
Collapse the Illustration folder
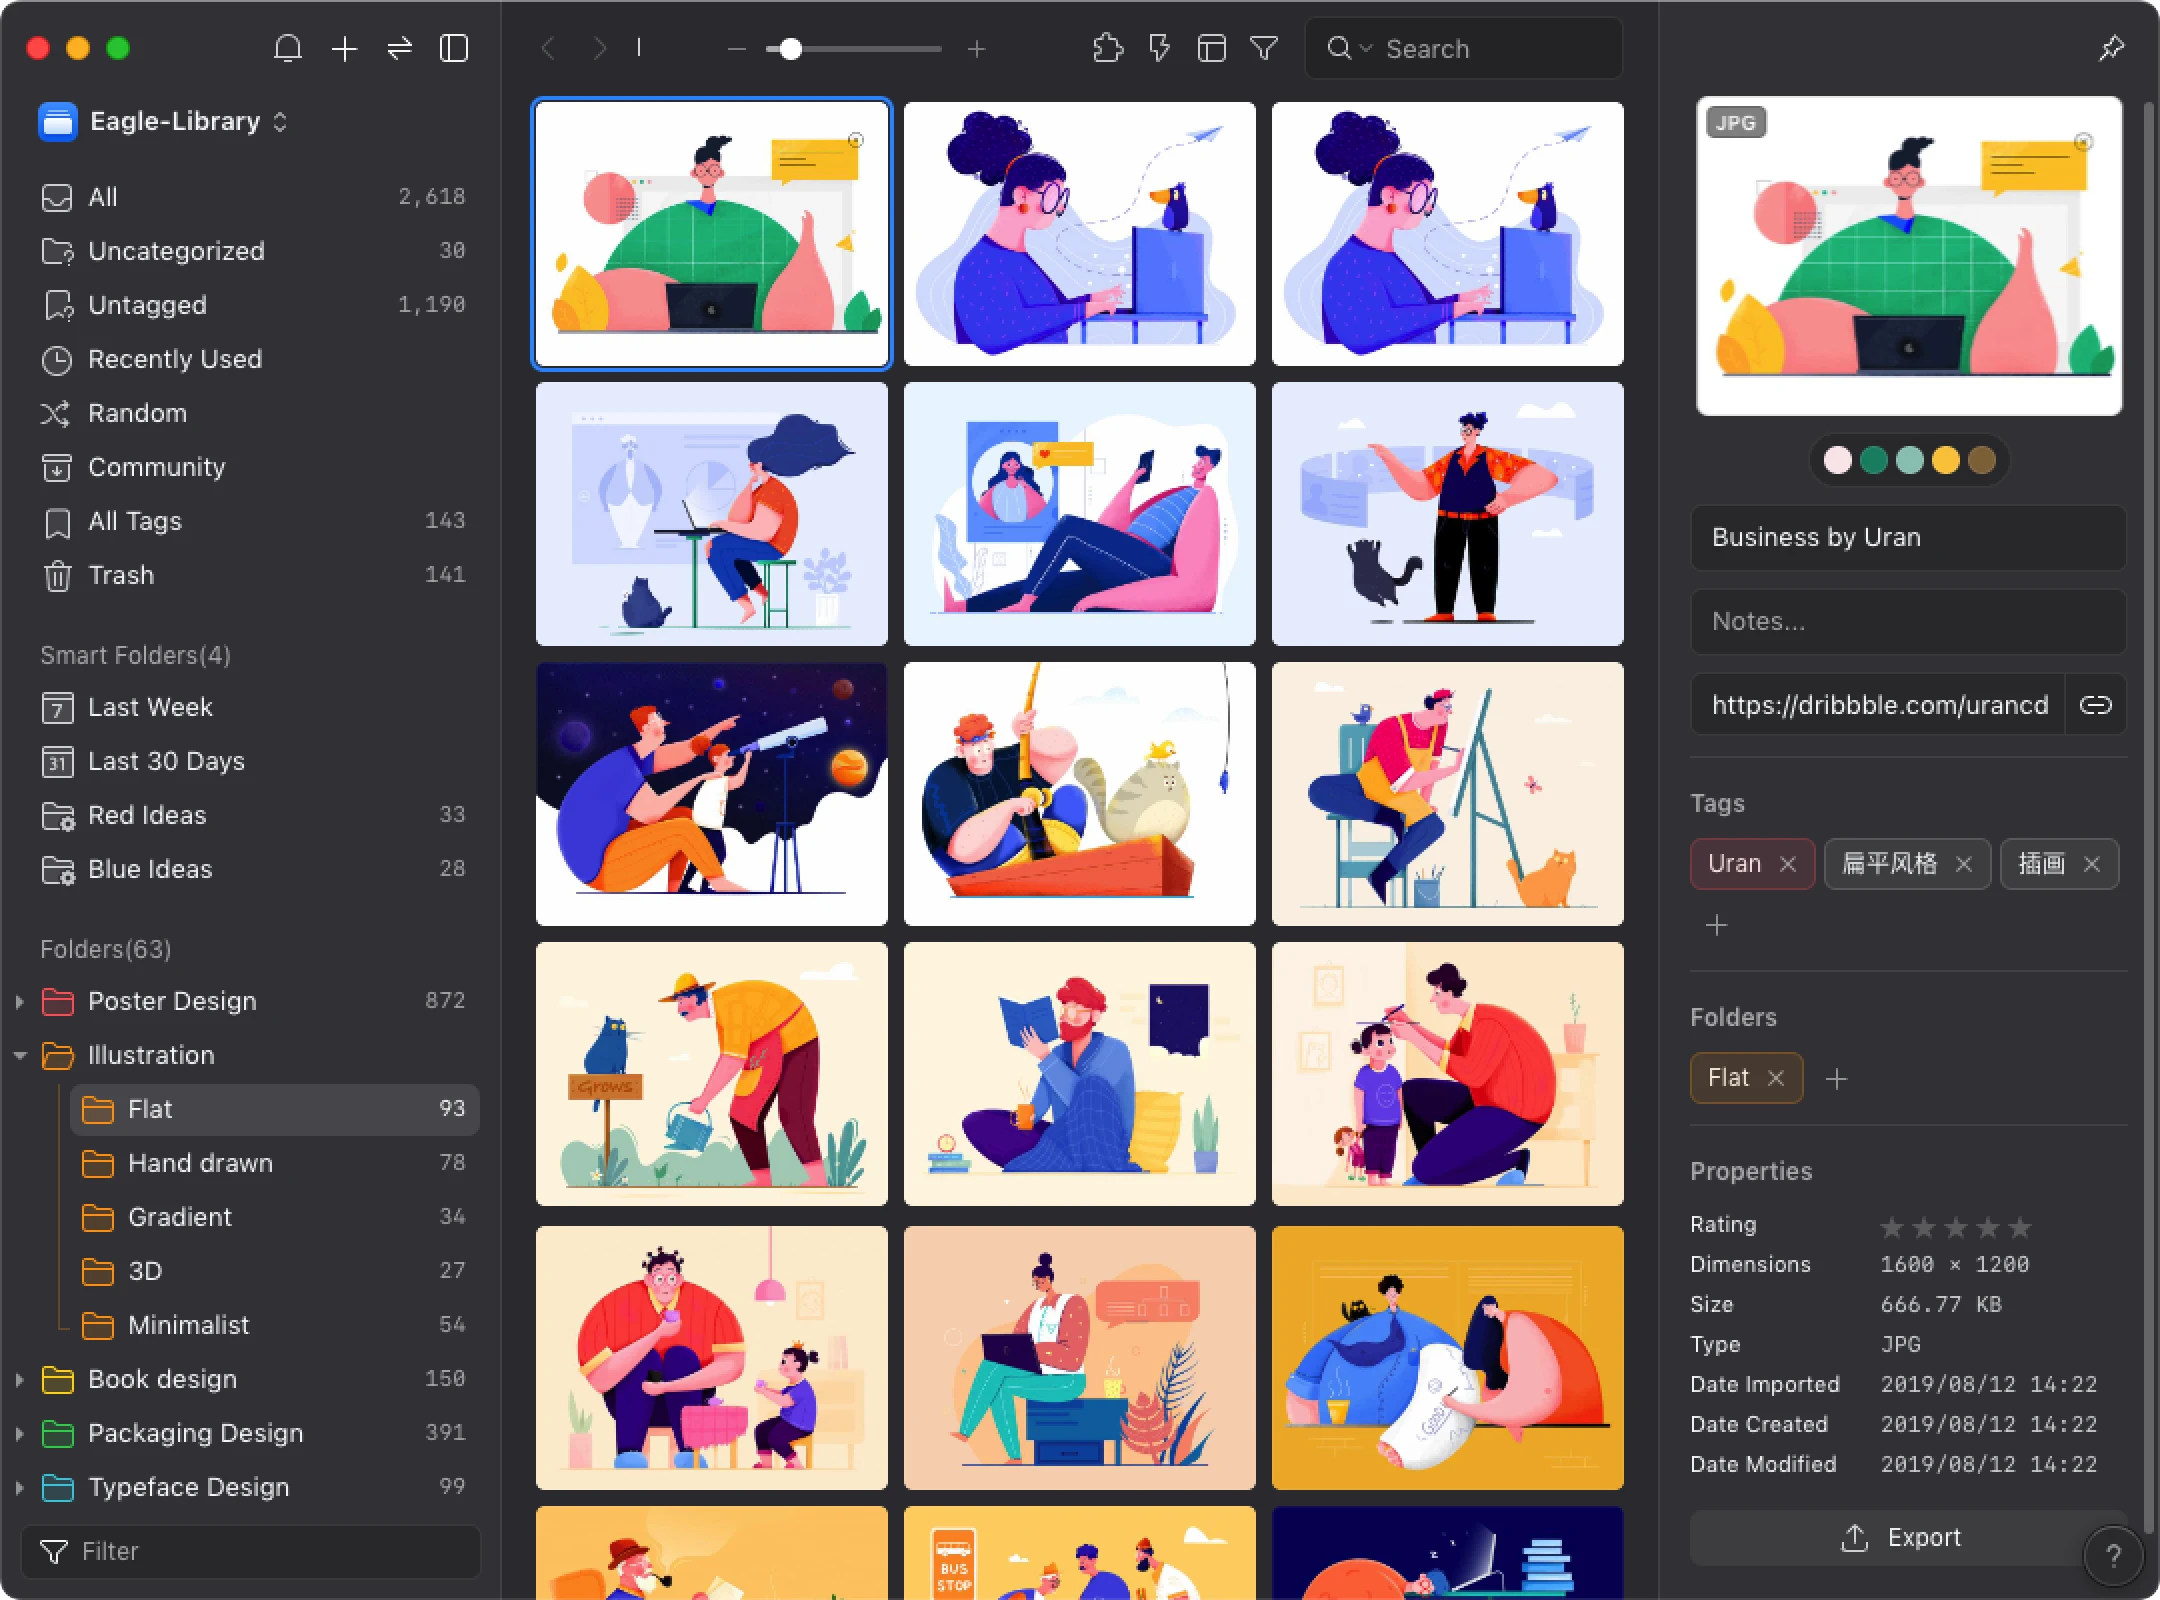point(19,1055)
